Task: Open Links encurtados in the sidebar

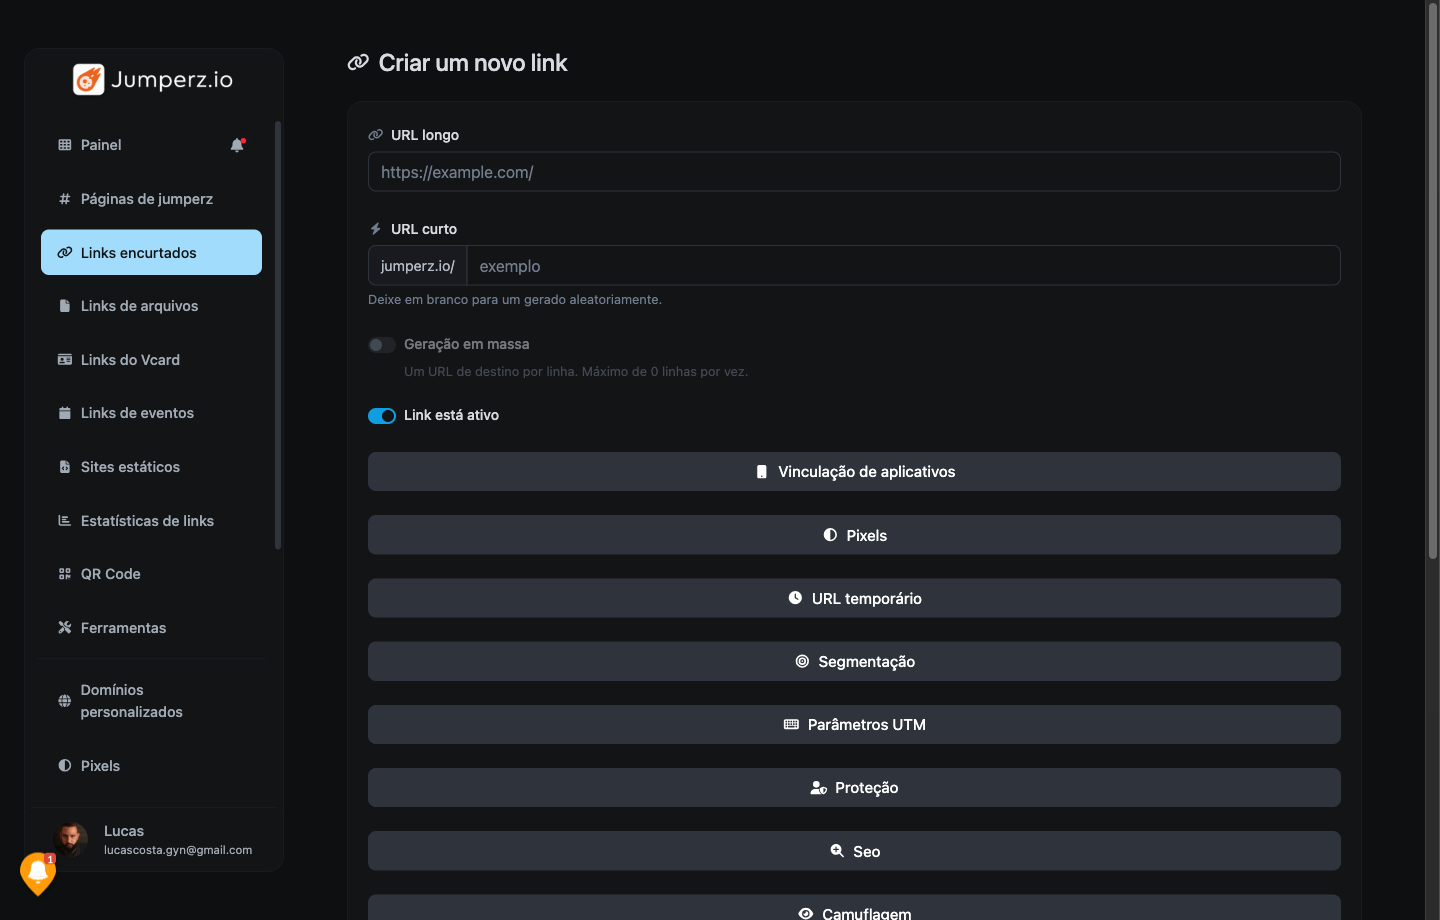Action: coord(151,253)
